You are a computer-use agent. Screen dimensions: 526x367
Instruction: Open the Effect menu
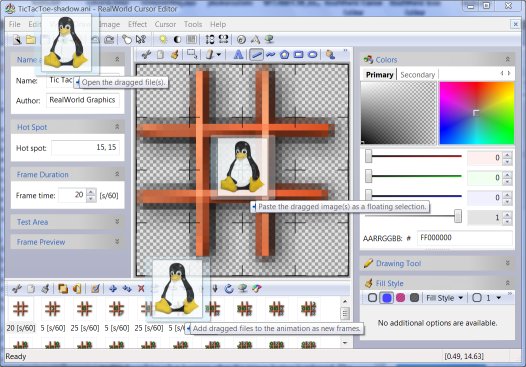pos(137,24)
